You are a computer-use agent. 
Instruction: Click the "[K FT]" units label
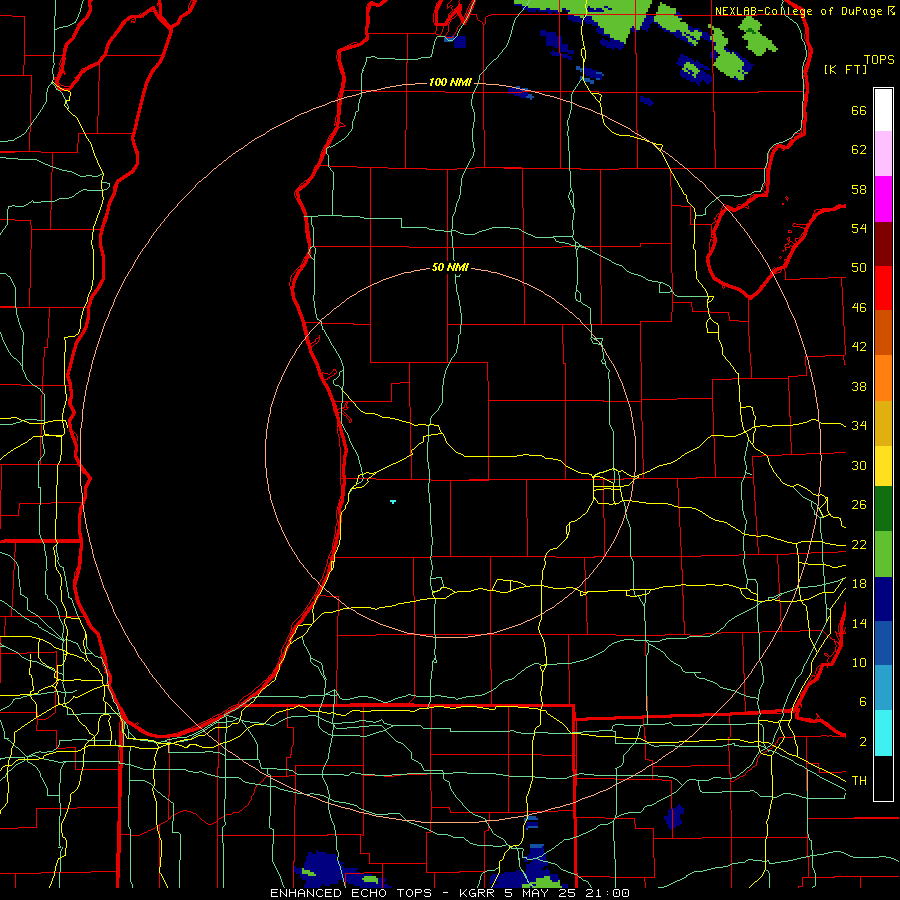[x=845, y=69]
